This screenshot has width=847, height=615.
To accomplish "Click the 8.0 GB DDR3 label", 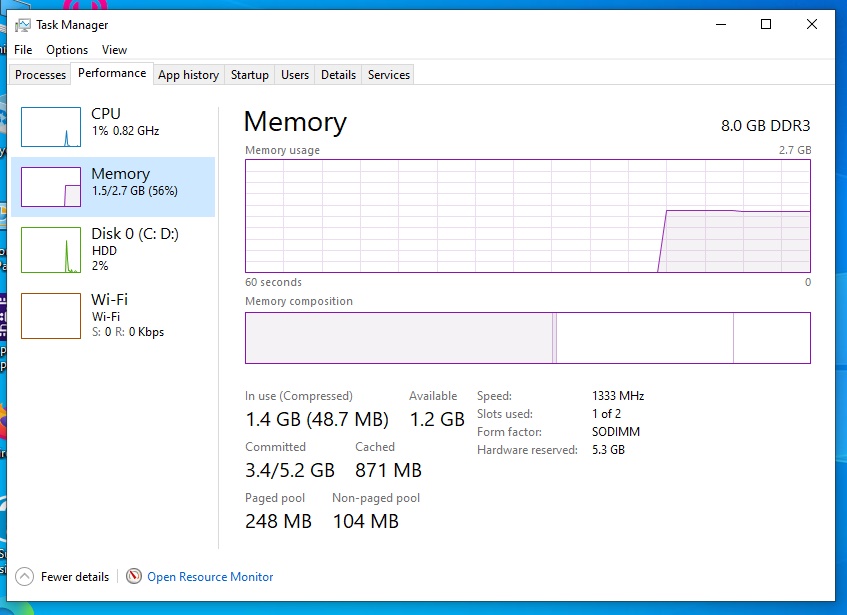I will point(765,126).
